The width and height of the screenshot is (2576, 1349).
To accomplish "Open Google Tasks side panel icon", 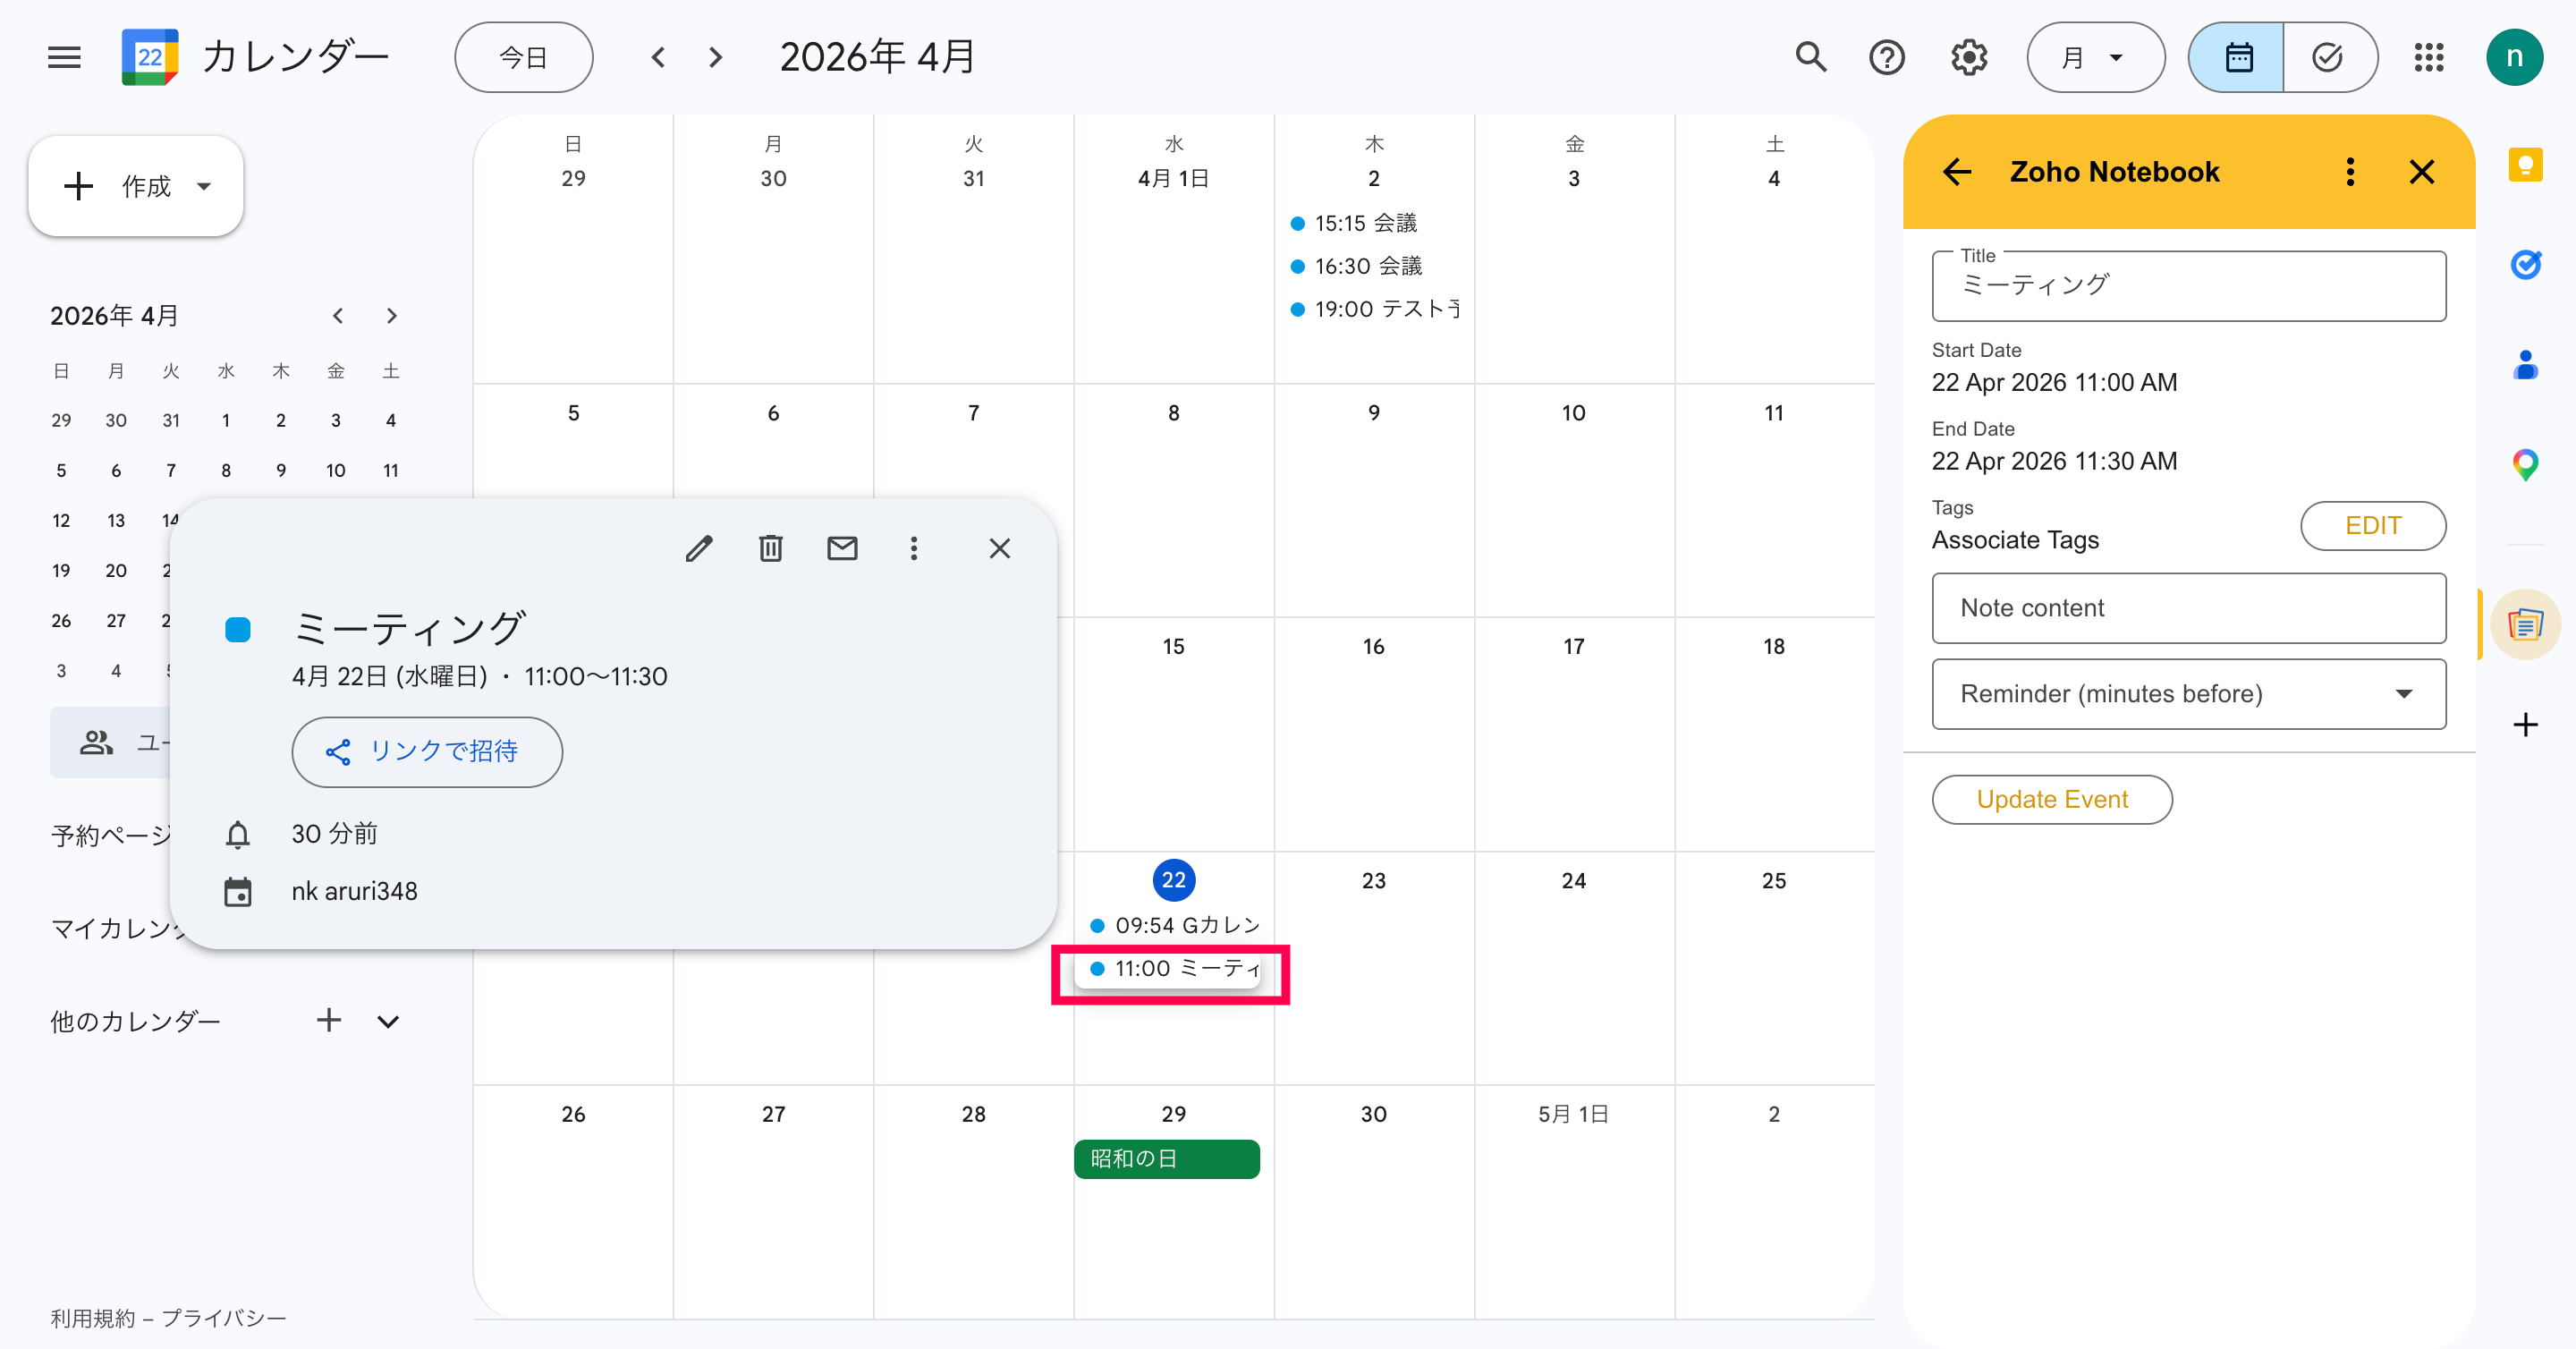I will click(x=2525, y=265).
